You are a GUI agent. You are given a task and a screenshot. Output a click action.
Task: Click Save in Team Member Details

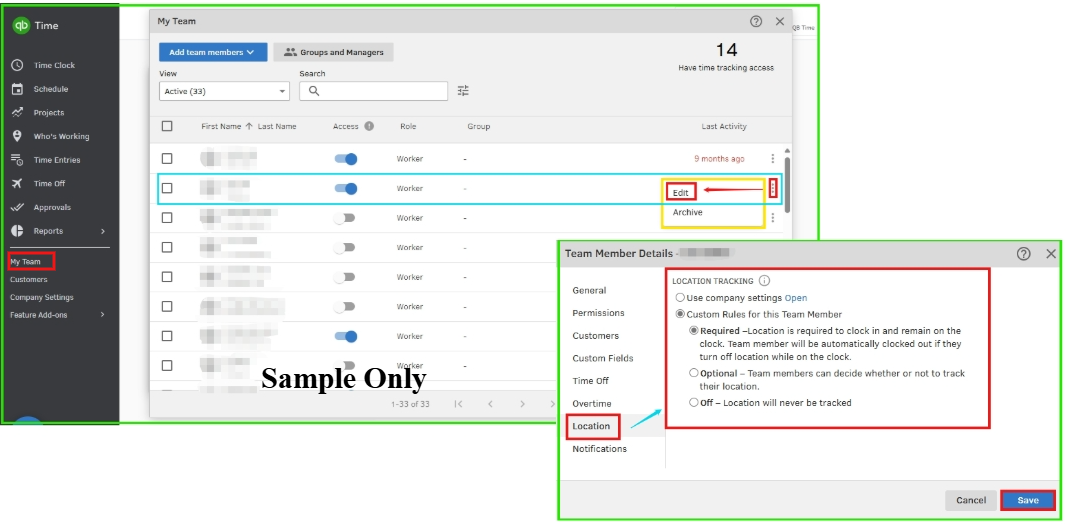(x=1028, y=500)
